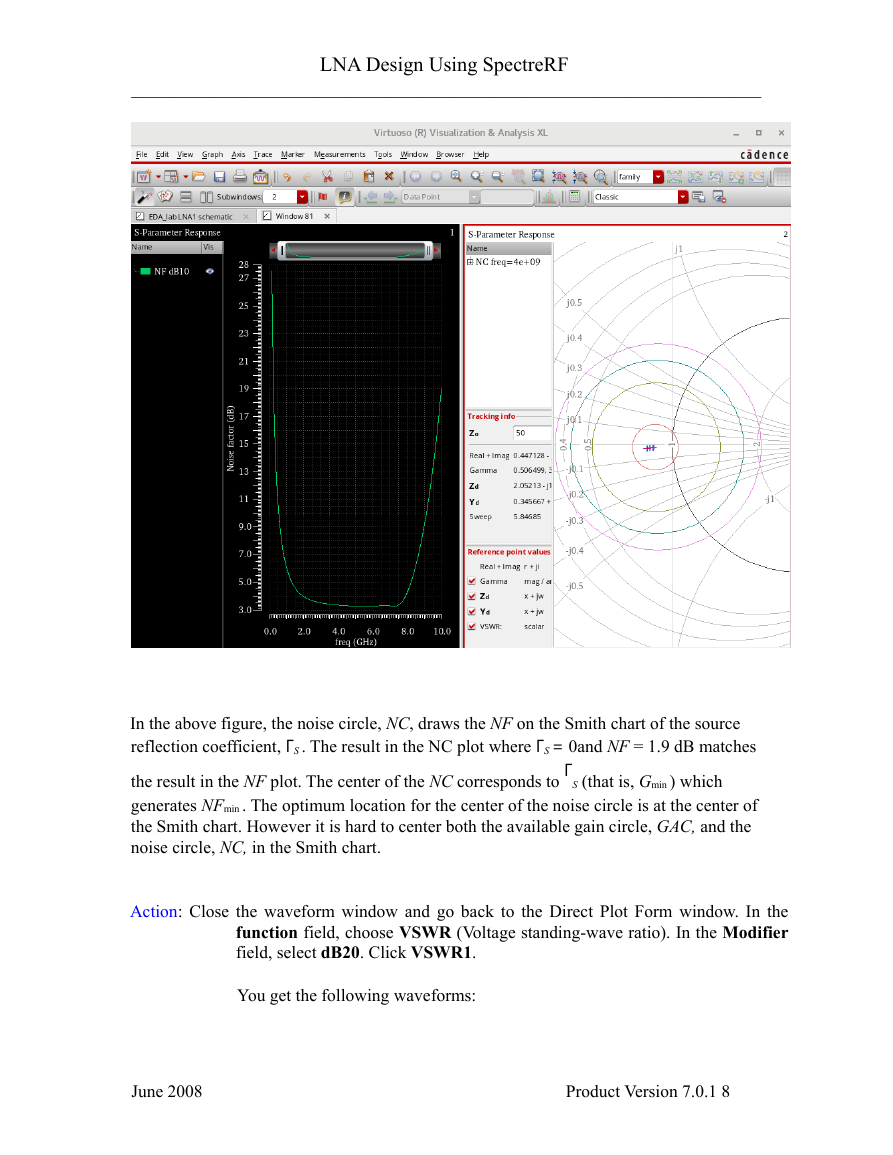Click the Paste clipboard icon
Image resolution: width=893 pixels, height=1155 pixels.
tap(369, 177)
